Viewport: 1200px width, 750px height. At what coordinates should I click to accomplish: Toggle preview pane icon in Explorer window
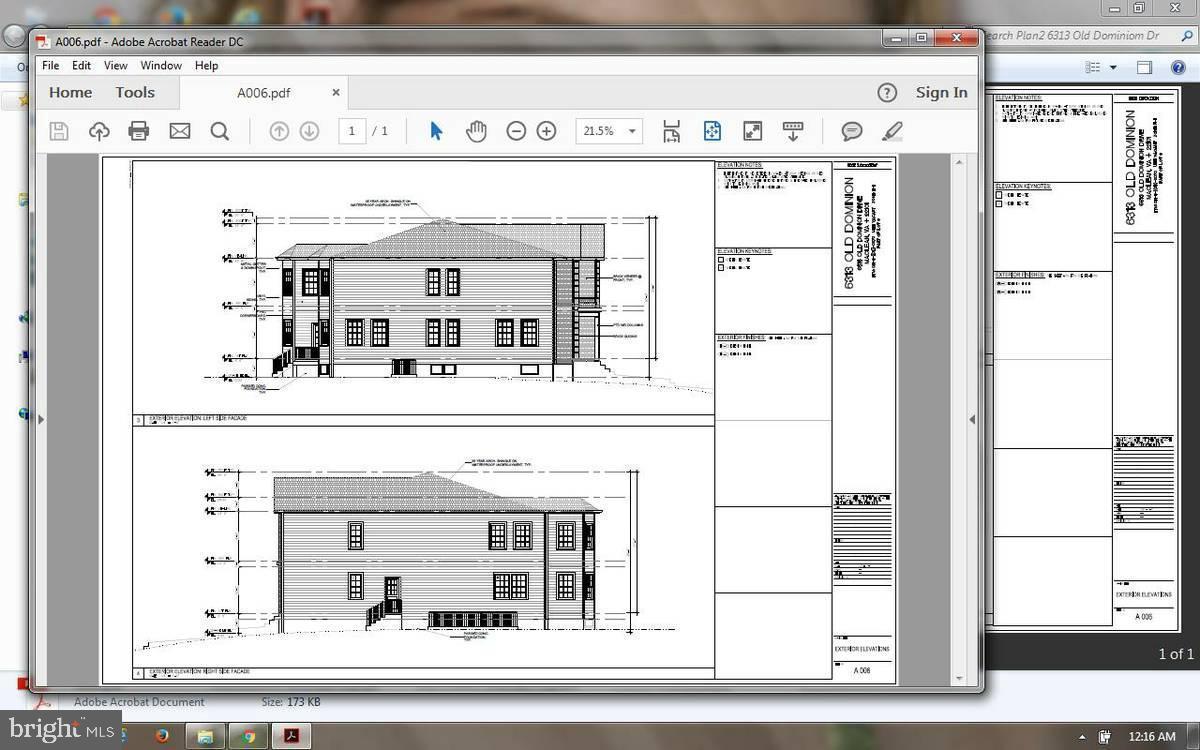click(x=1145, y=67)
